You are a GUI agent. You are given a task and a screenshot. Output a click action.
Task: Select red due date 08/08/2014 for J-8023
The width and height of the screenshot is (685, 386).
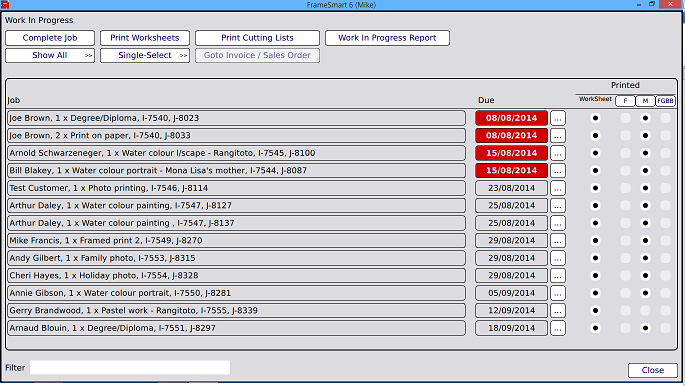coord(512,118)
